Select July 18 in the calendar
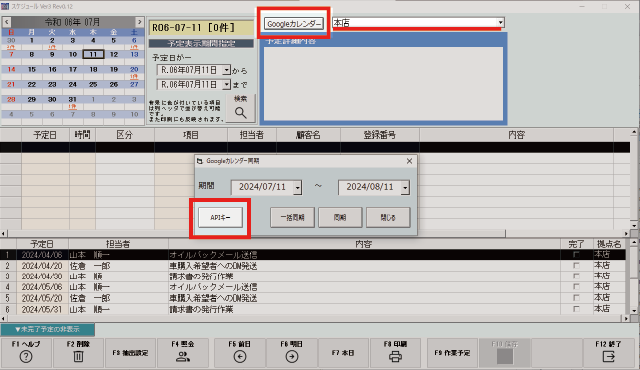This screenshot has height=370, width=640. click(93, 70)
